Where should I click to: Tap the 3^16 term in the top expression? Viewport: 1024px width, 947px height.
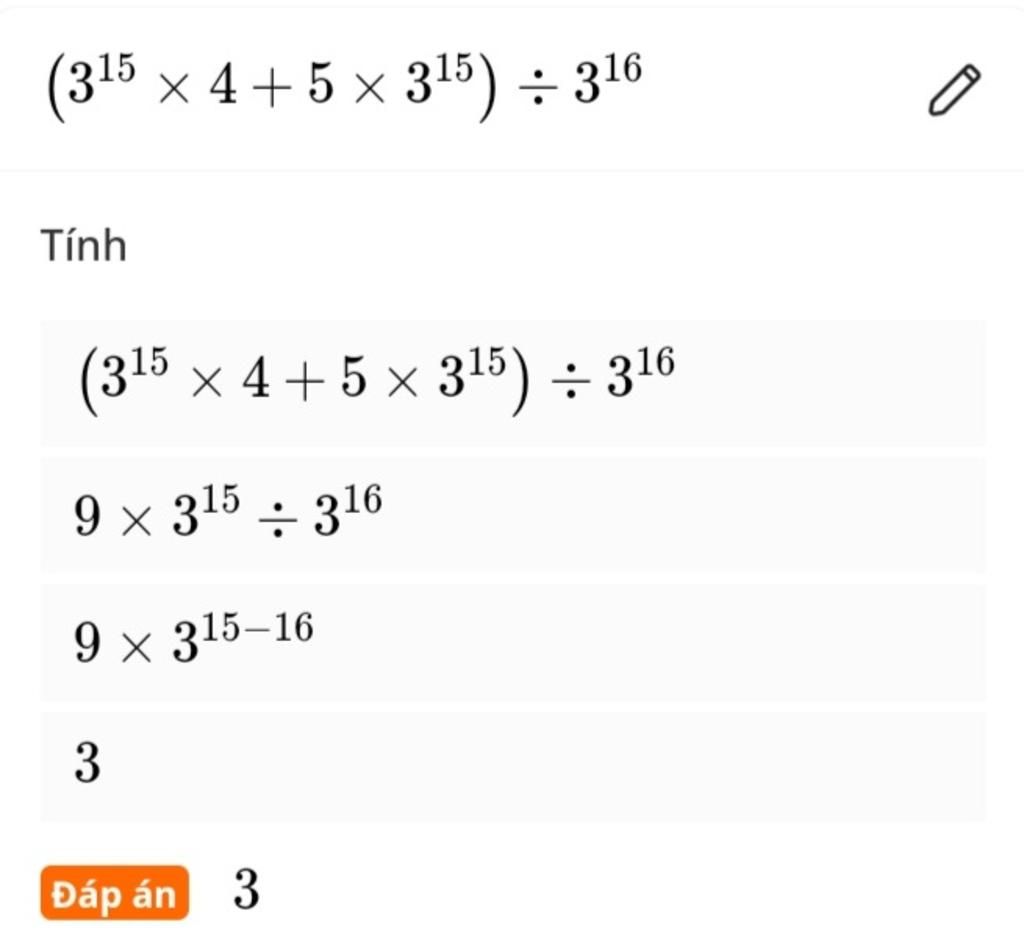coord(608,80)
